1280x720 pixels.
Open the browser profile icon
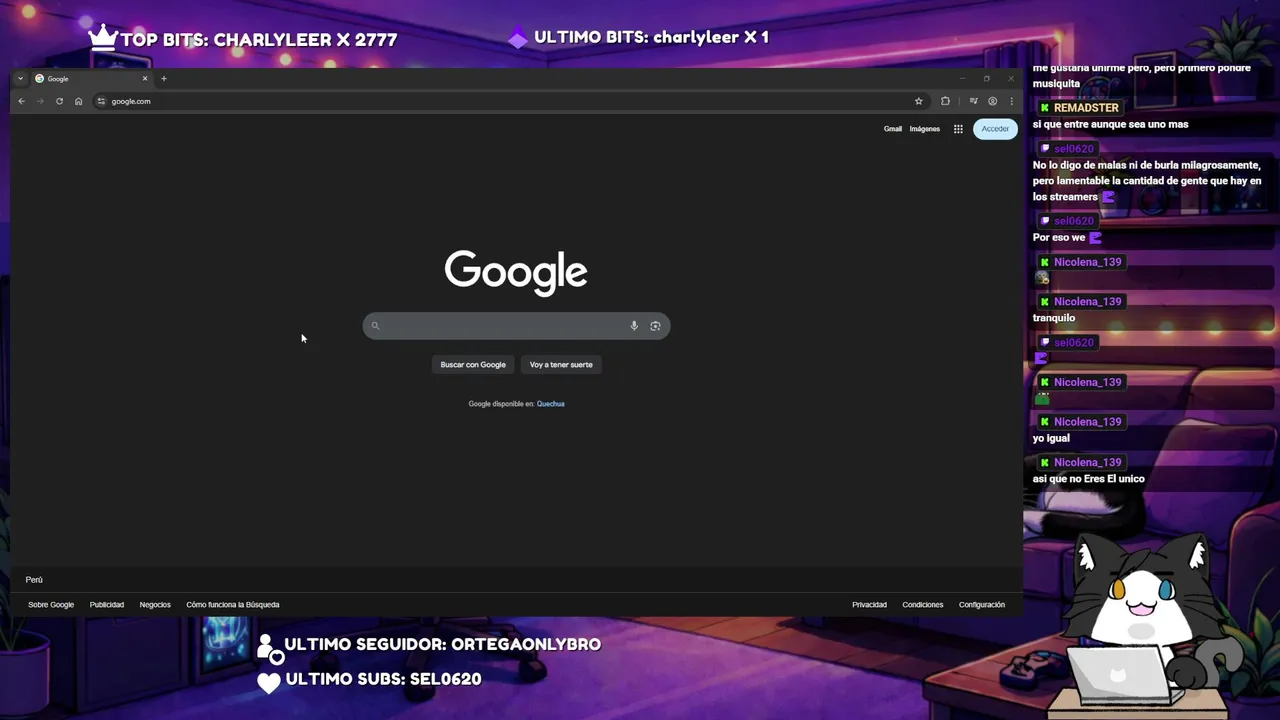[x=992, y=101]
